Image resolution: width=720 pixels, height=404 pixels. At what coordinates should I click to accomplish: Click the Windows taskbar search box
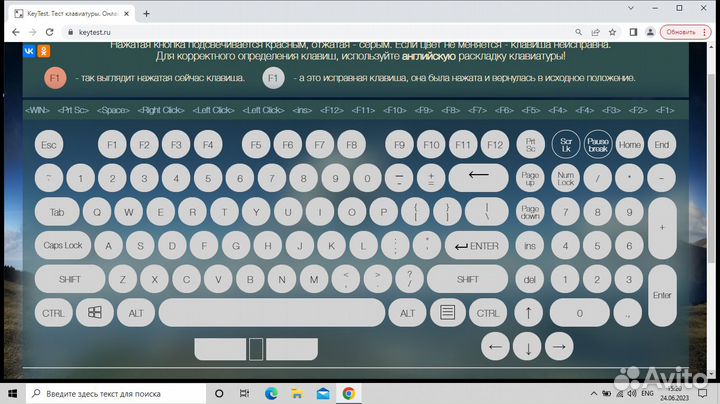coord(110,394)
